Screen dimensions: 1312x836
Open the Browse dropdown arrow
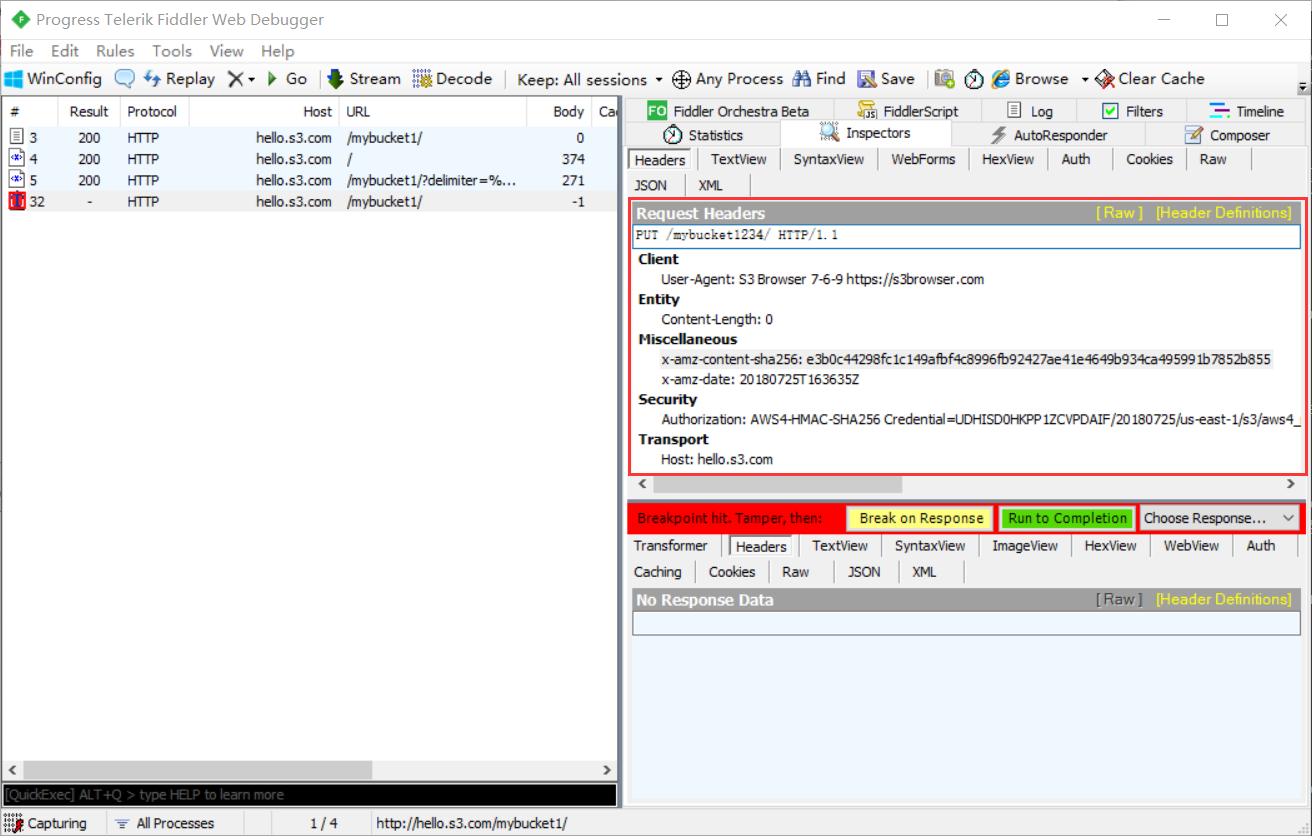(x=1084, y=79)
